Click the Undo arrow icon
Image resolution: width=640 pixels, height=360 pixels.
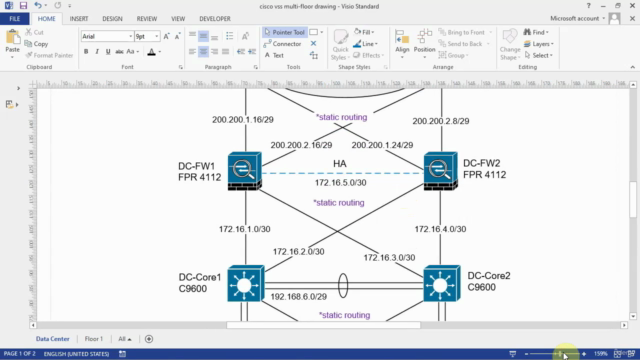pos(38,5)
